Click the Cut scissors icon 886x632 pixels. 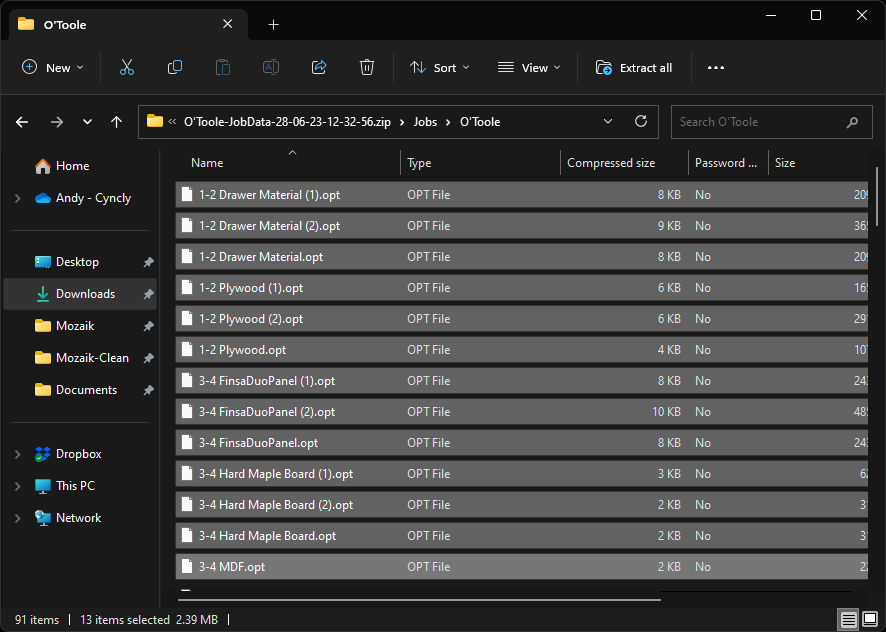click(x=126, y=67)
